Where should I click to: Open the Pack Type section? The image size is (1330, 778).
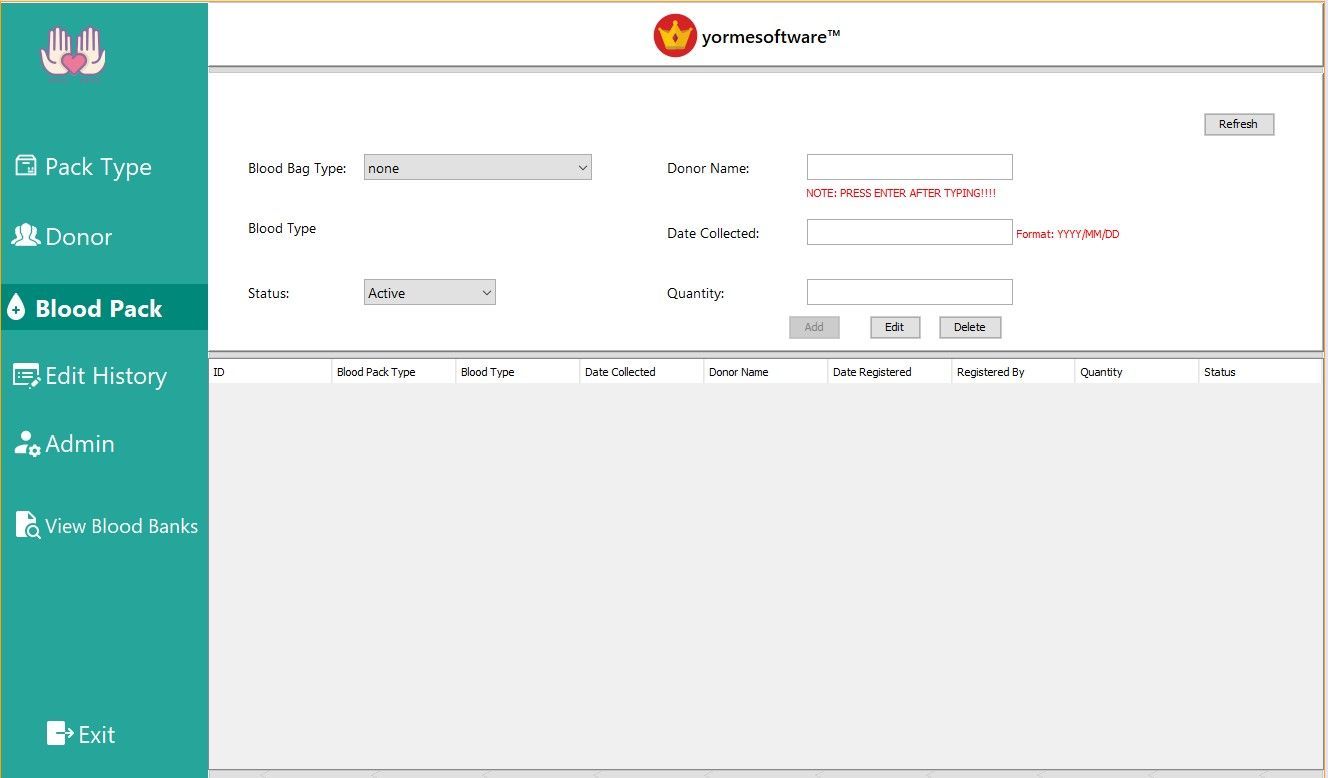[98, 167]
